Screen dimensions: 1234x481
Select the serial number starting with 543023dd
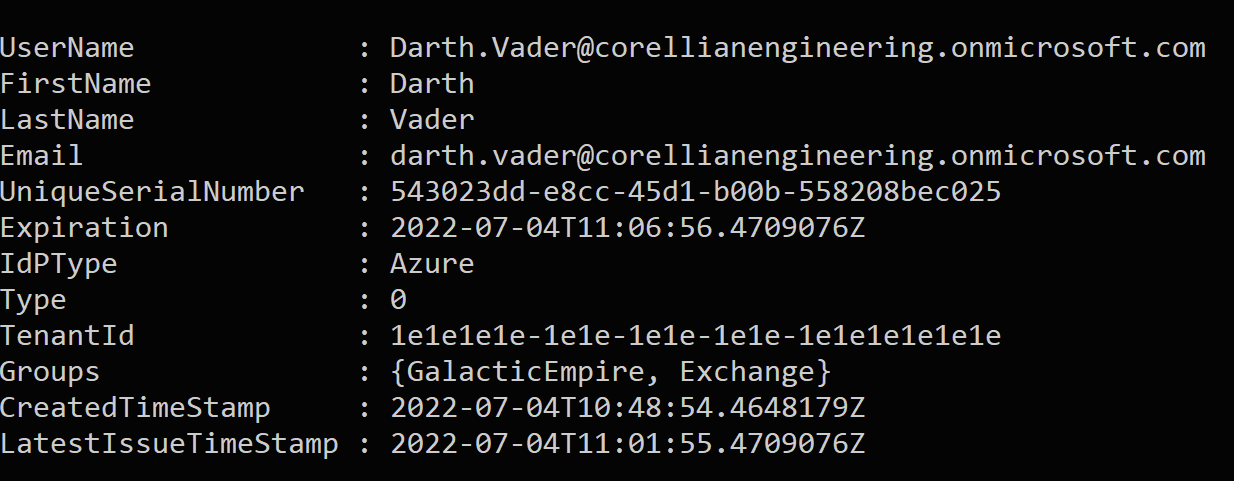pos(695,192)
